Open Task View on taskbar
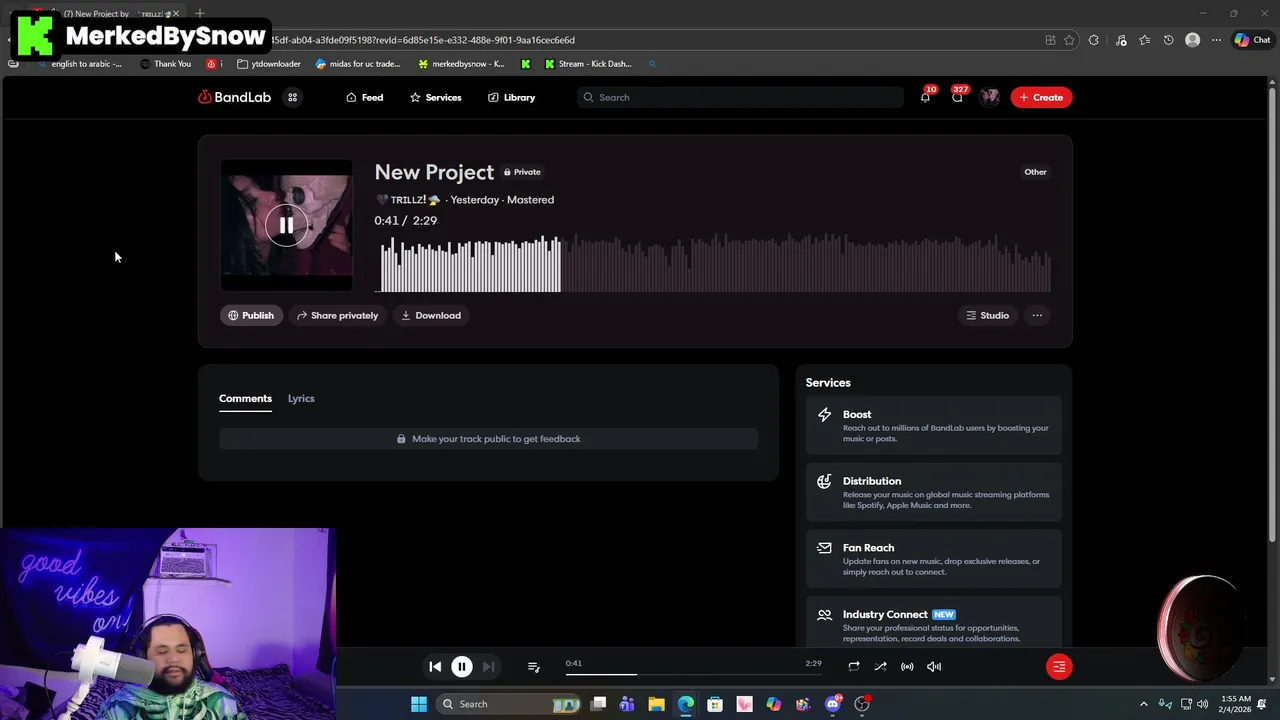 click(598, 704)
